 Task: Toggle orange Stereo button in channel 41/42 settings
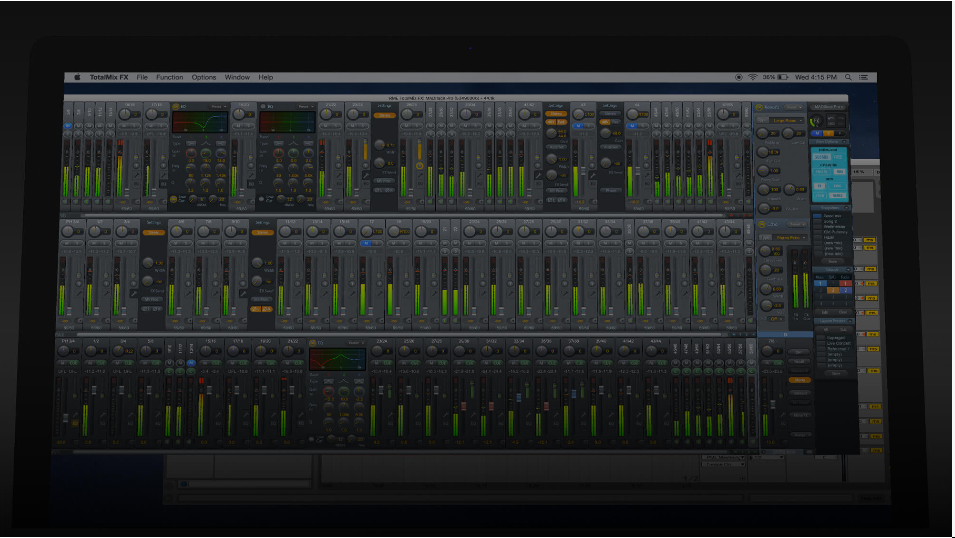click(555, 113)
